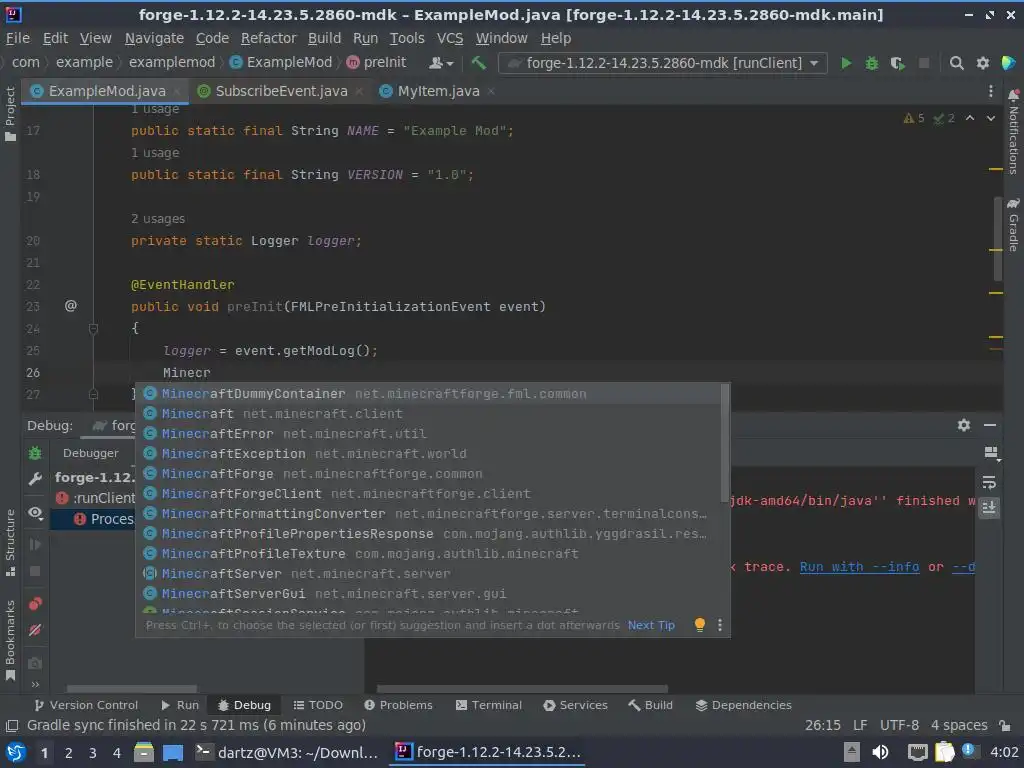Collapse preInit method fold at line 24

(93, 328)
